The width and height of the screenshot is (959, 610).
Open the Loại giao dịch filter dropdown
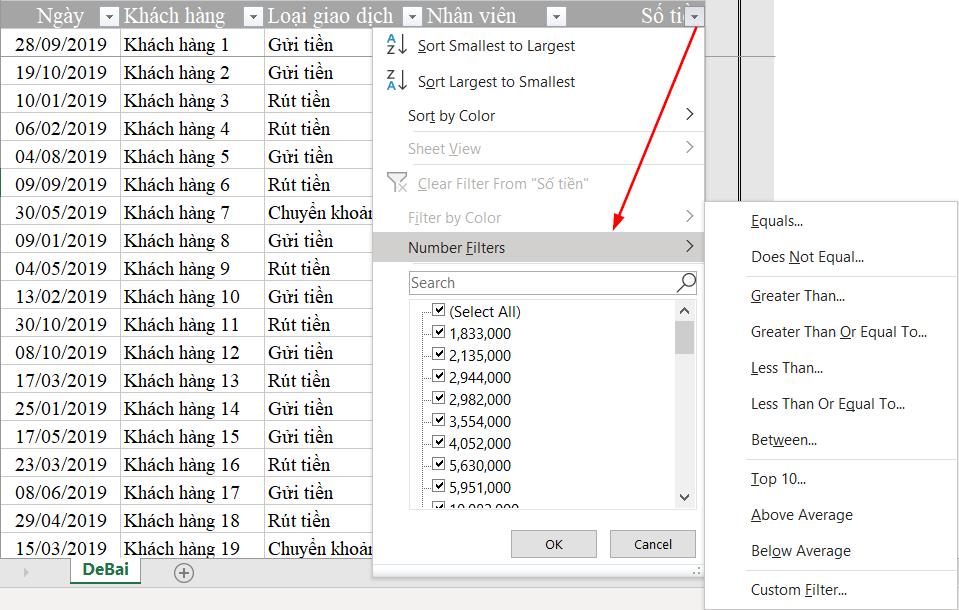tap(413, 17)
